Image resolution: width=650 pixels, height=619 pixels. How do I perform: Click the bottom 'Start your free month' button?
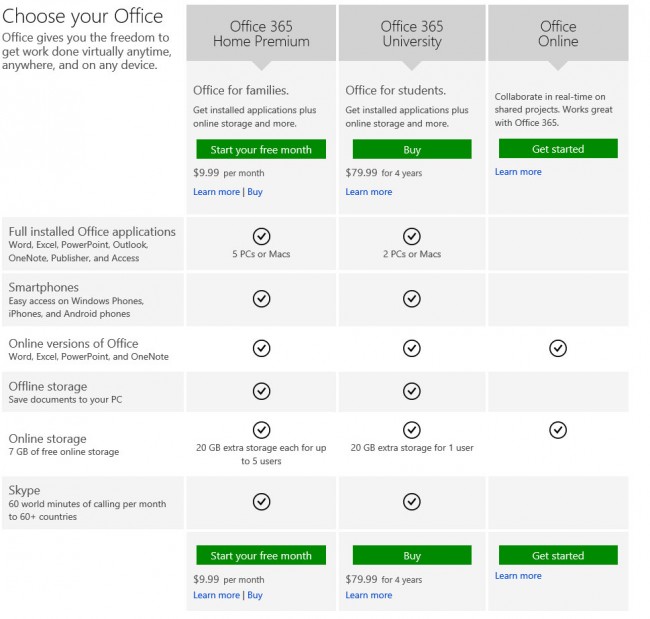click(x=261, y=555)
